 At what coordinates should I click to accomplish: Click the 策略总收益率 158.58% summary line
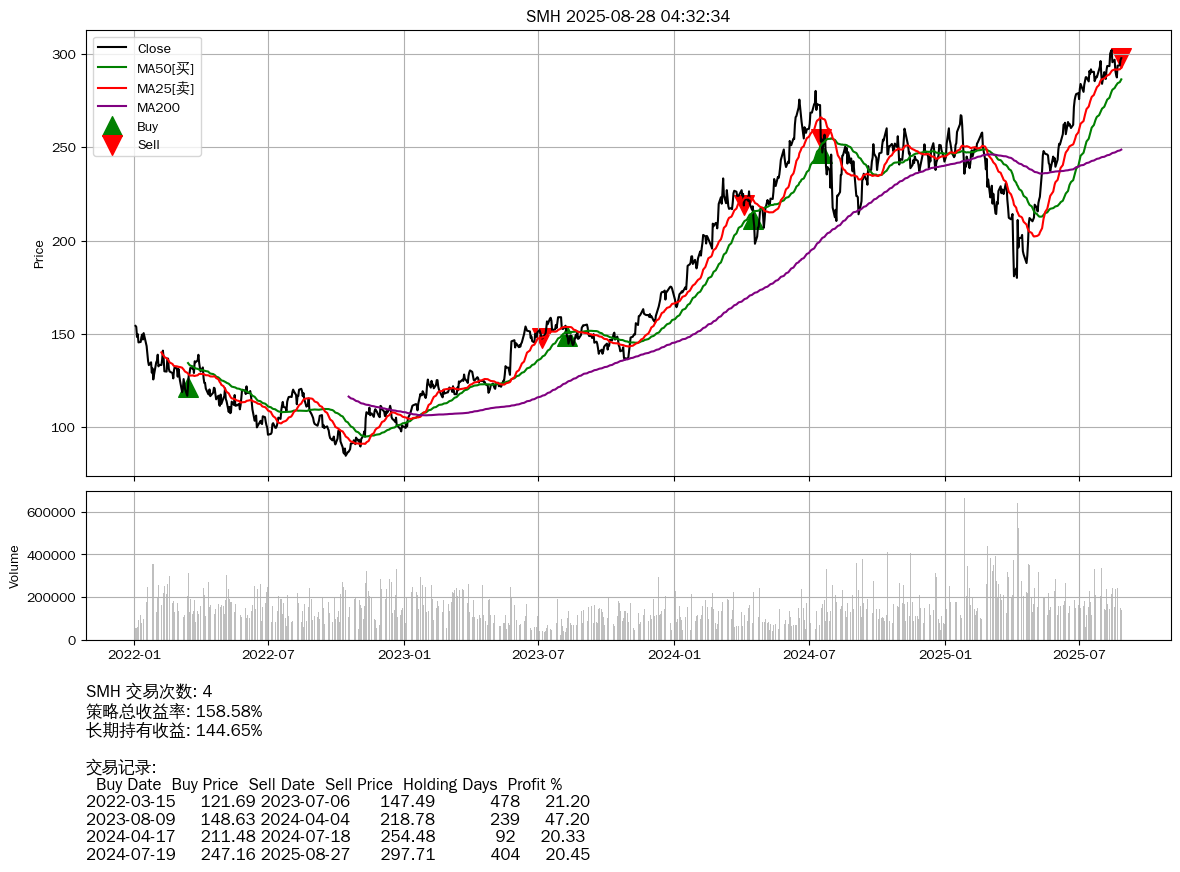[174, 711]
